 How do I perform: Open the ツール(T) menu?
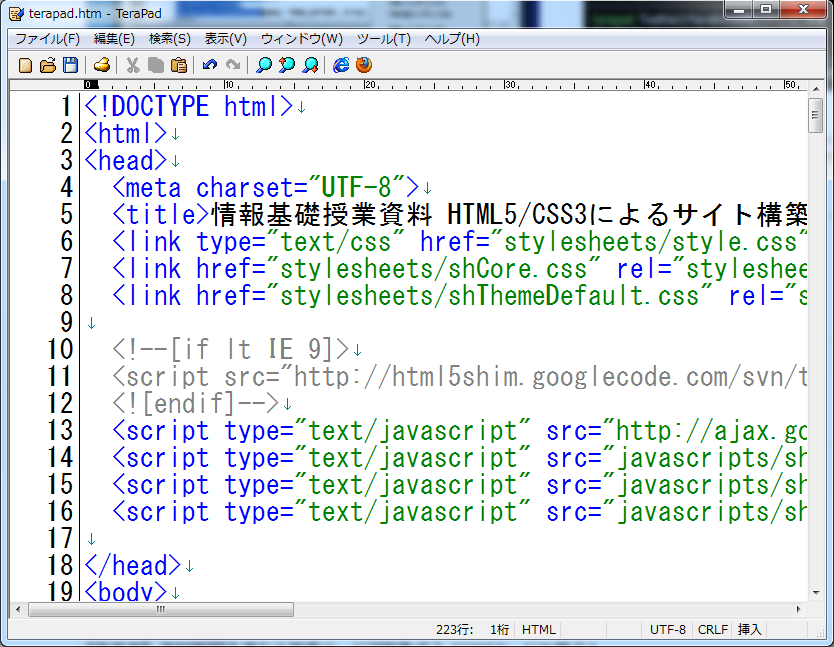pos(383,39)
